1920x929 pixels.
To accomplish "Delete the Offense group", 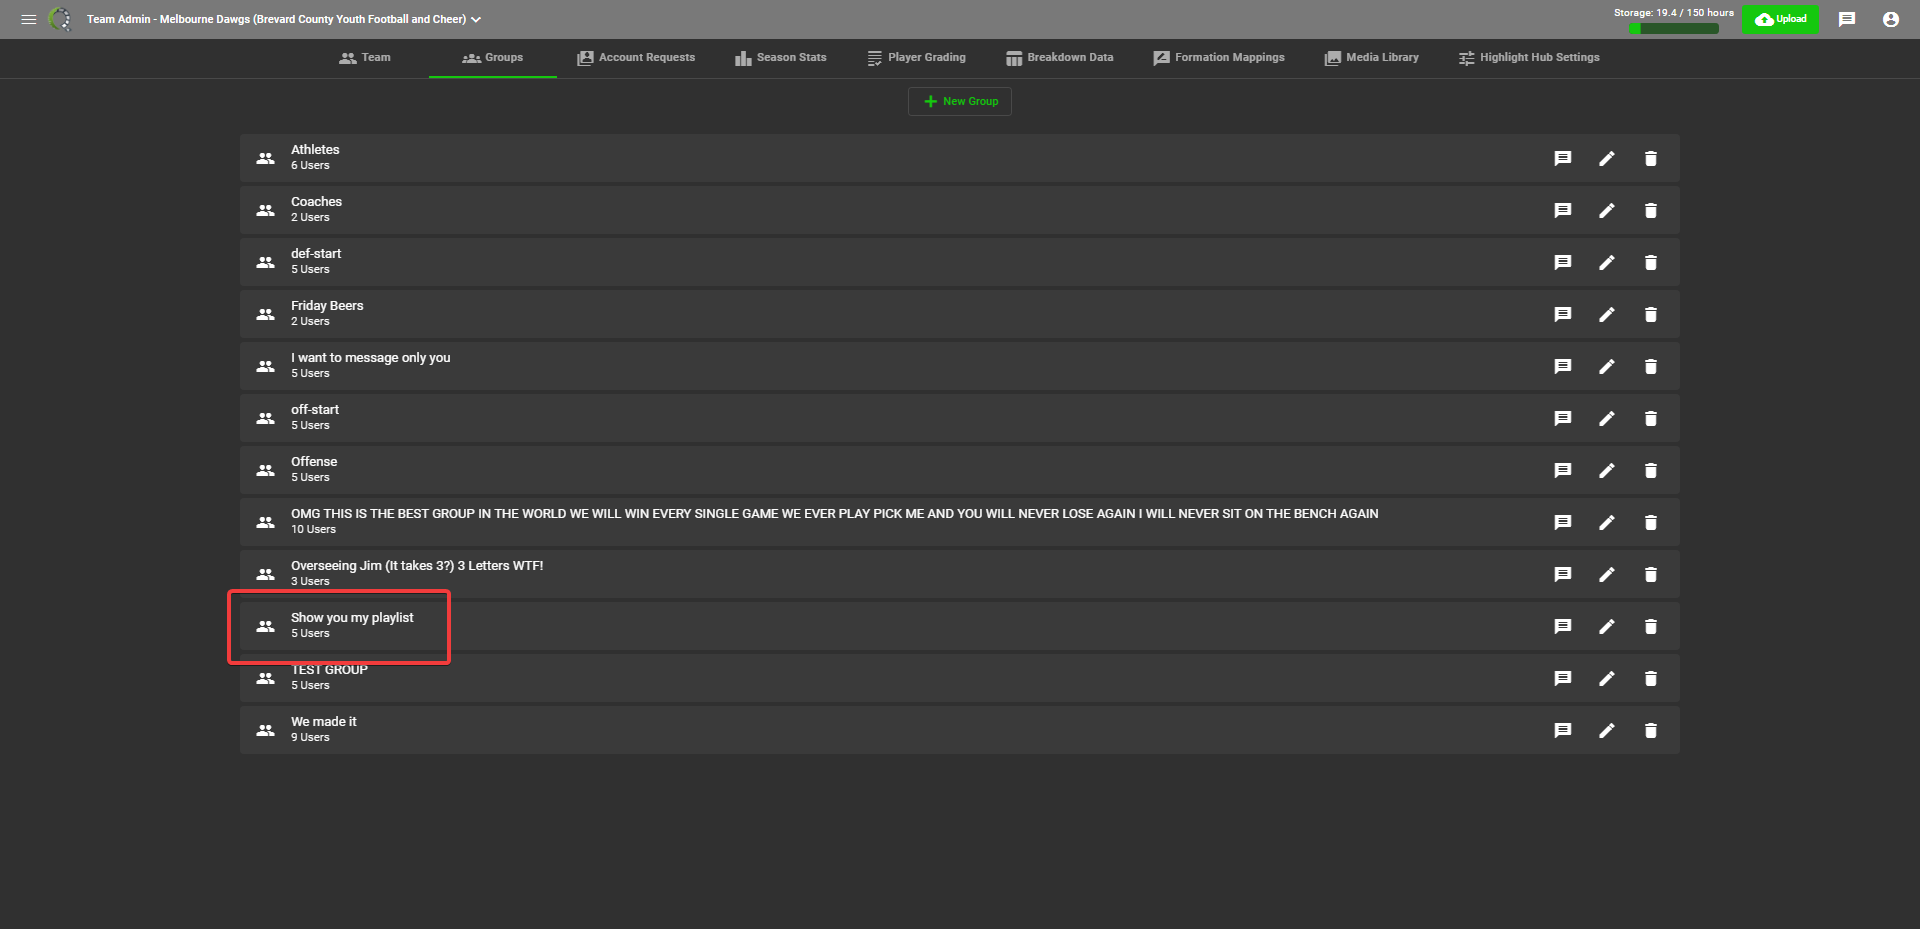I will tap(1651, 470).
